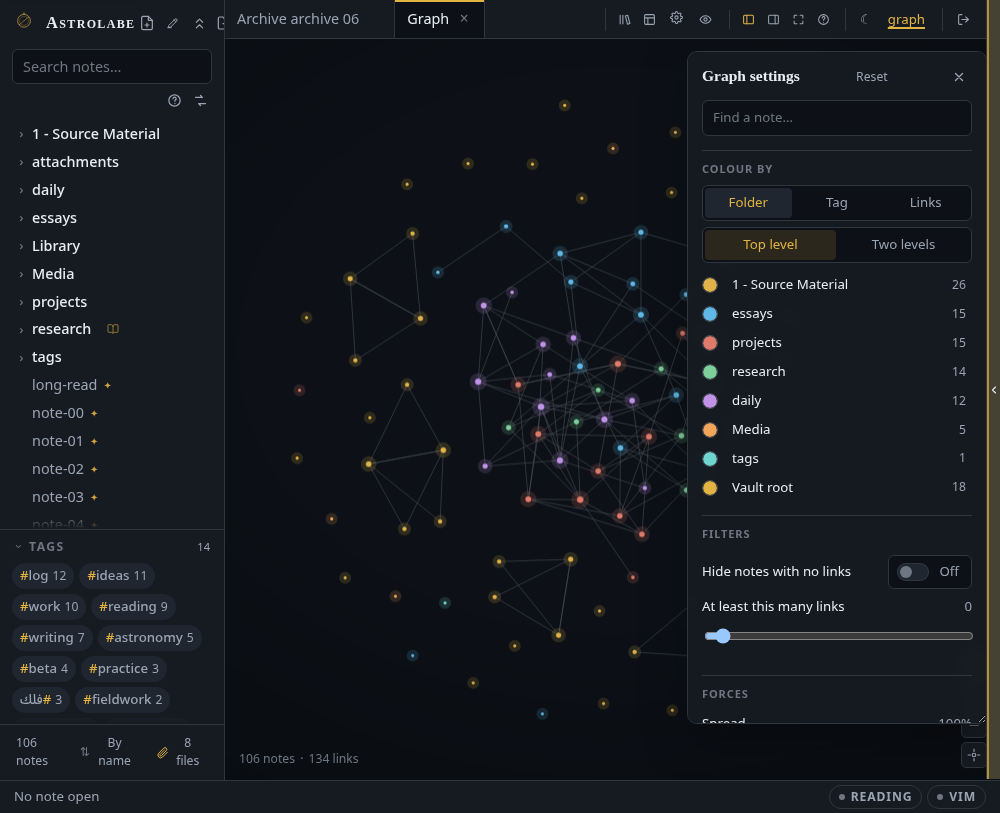The width and height of the screenshot is (1000, 813).
Task: Toggle the left sidebar panel icon
Action: (x=748, y=20)
